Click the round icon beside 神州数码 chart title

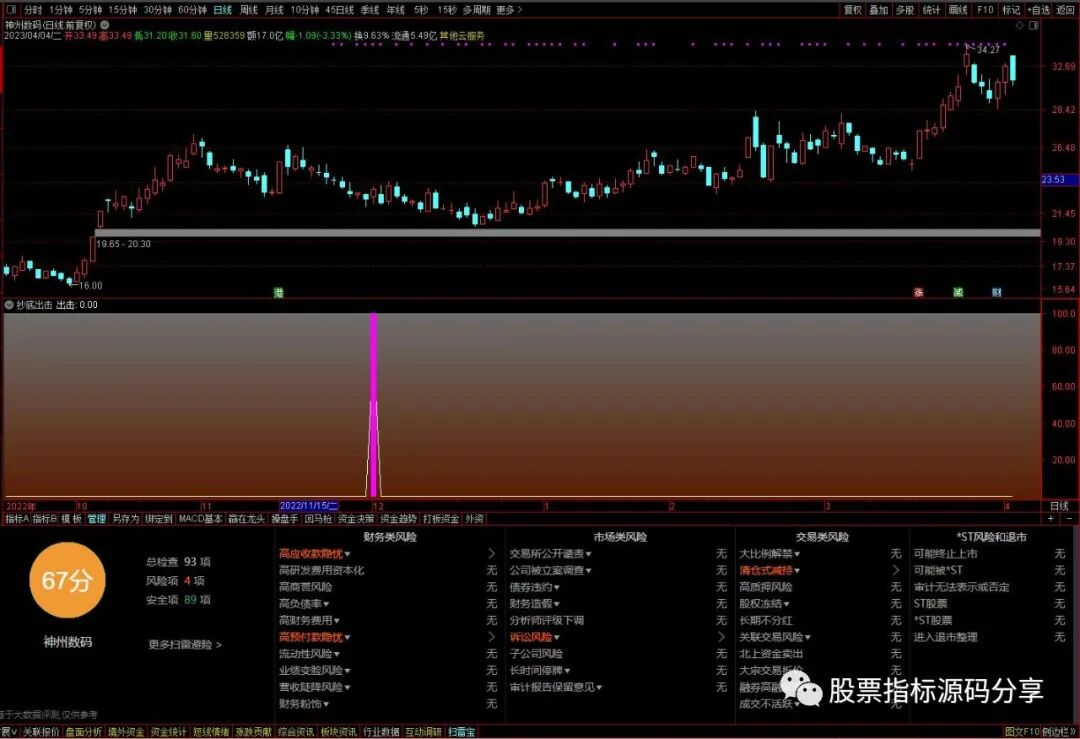(105, 25)
